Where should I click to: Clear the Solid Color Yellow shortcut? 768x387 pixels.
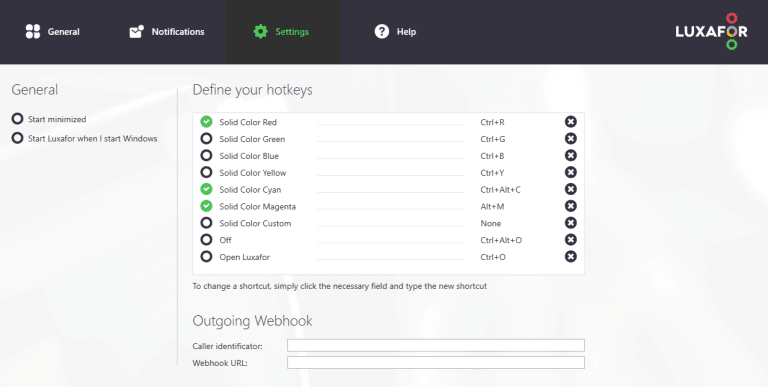coord(571,172)
